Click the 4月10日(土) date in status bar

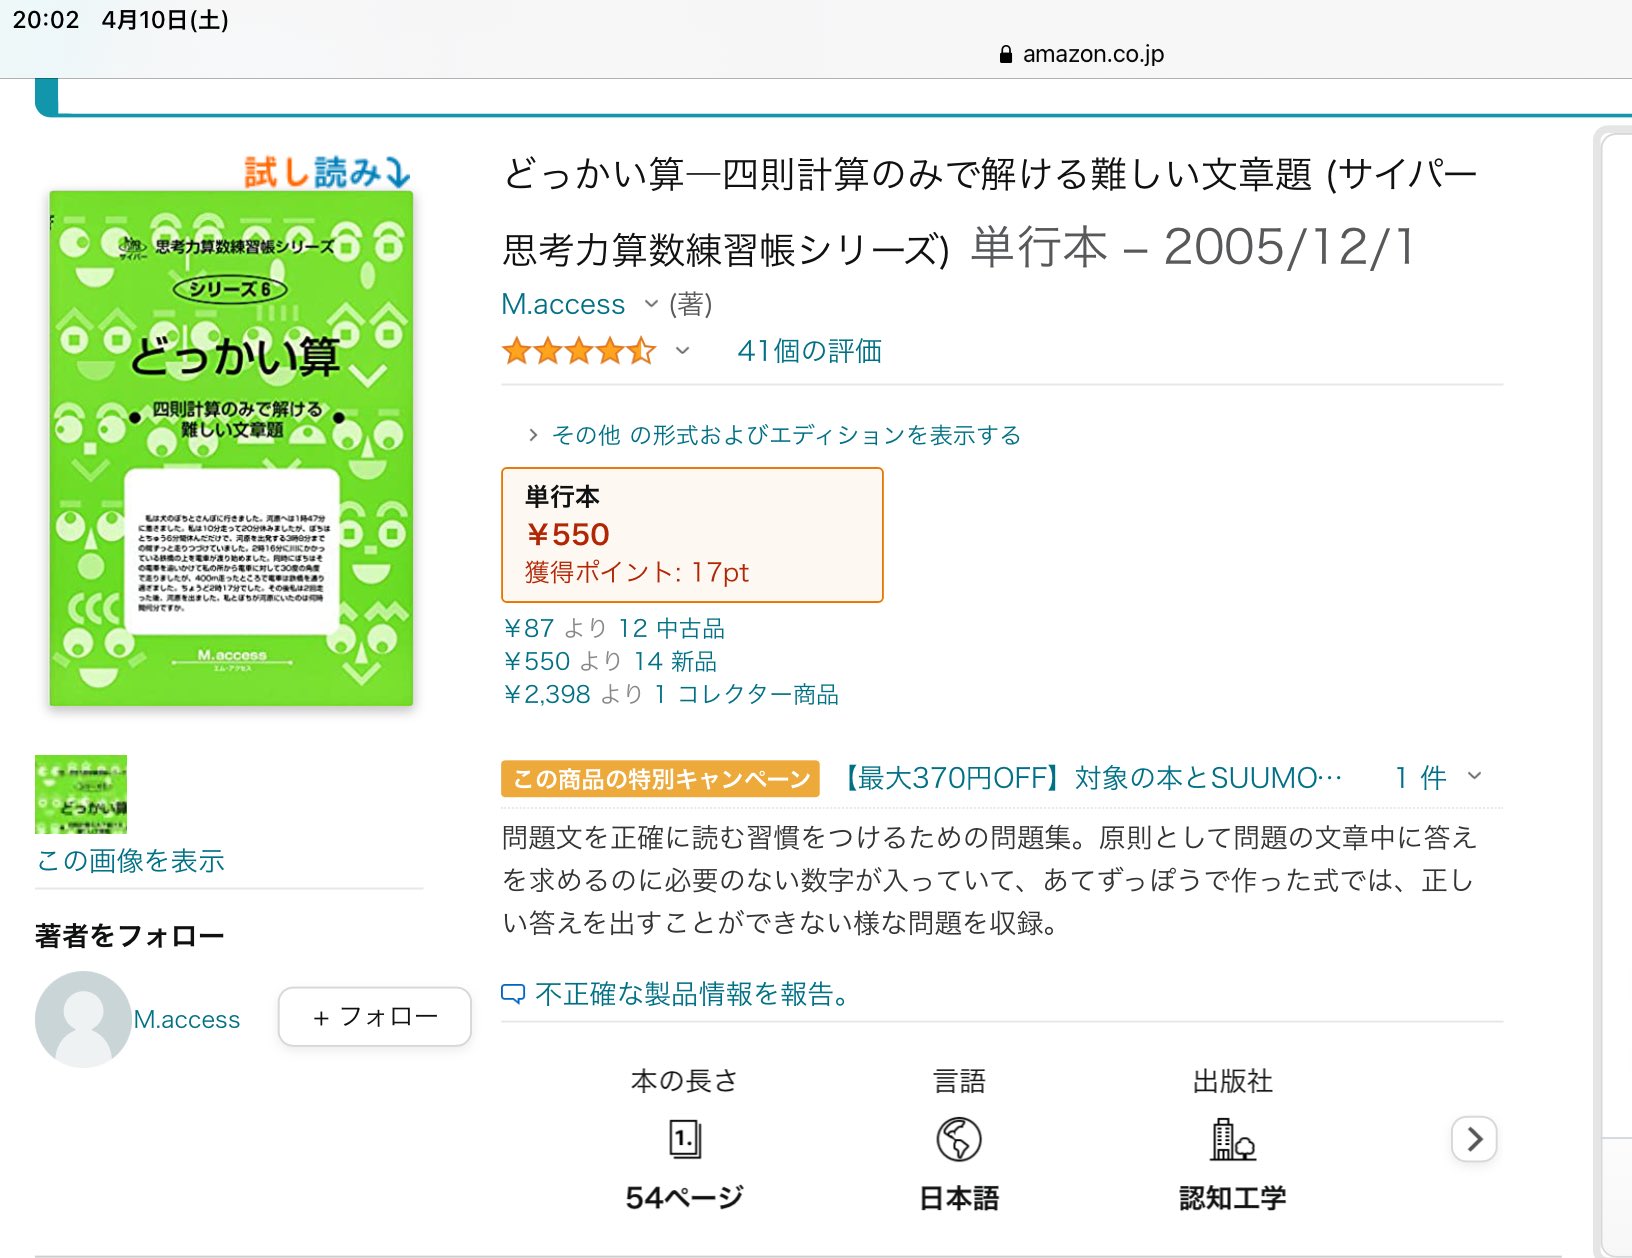pos(165,20)
